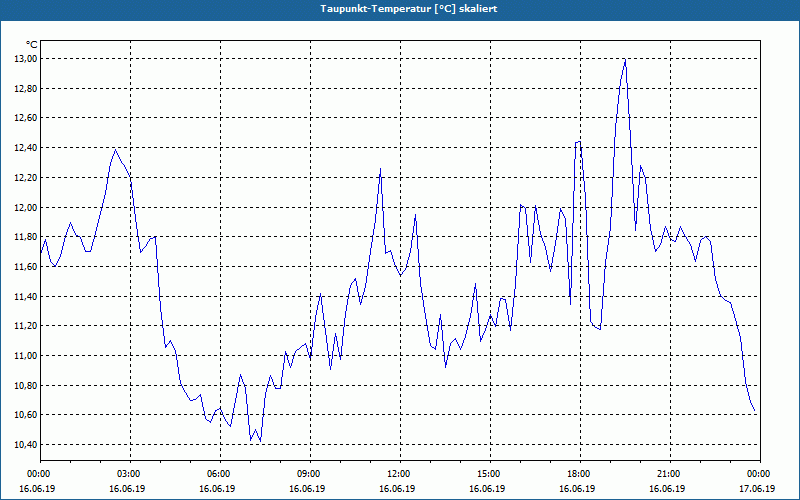Image resolution: width=800 pixels, height=500 pixels.
Task: Click the '21:00' time label
Action: (668, 474)
